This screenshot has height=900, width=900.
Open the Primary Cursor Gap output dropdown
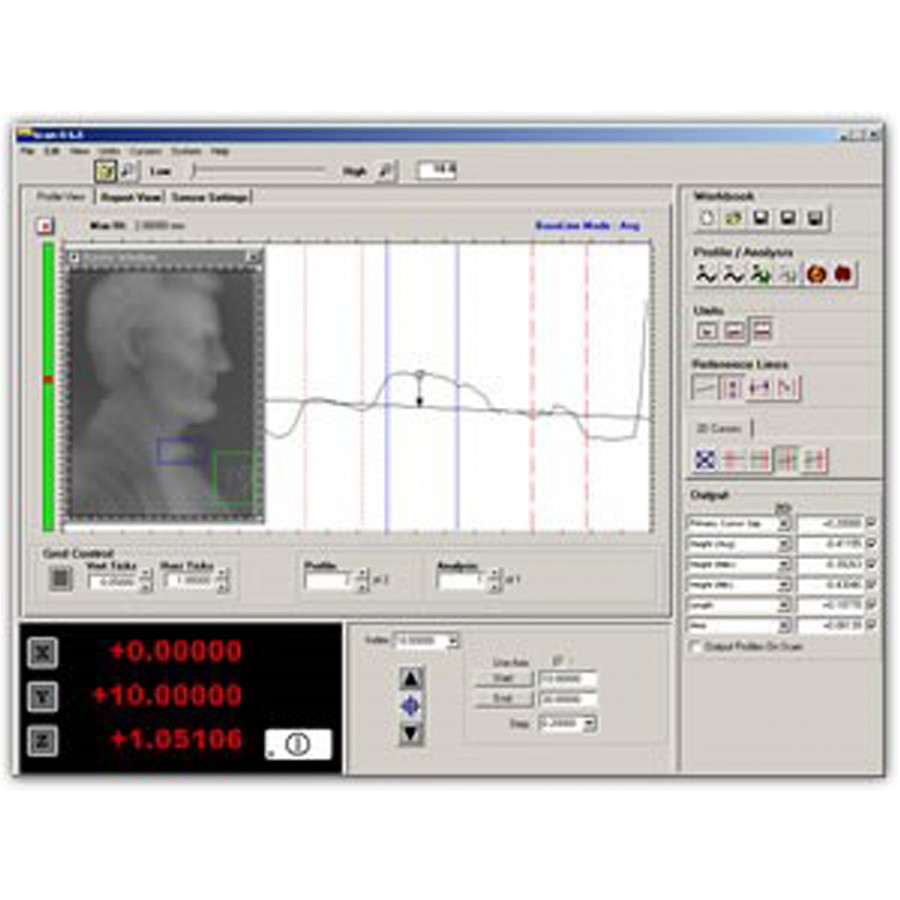pos(784,522)
